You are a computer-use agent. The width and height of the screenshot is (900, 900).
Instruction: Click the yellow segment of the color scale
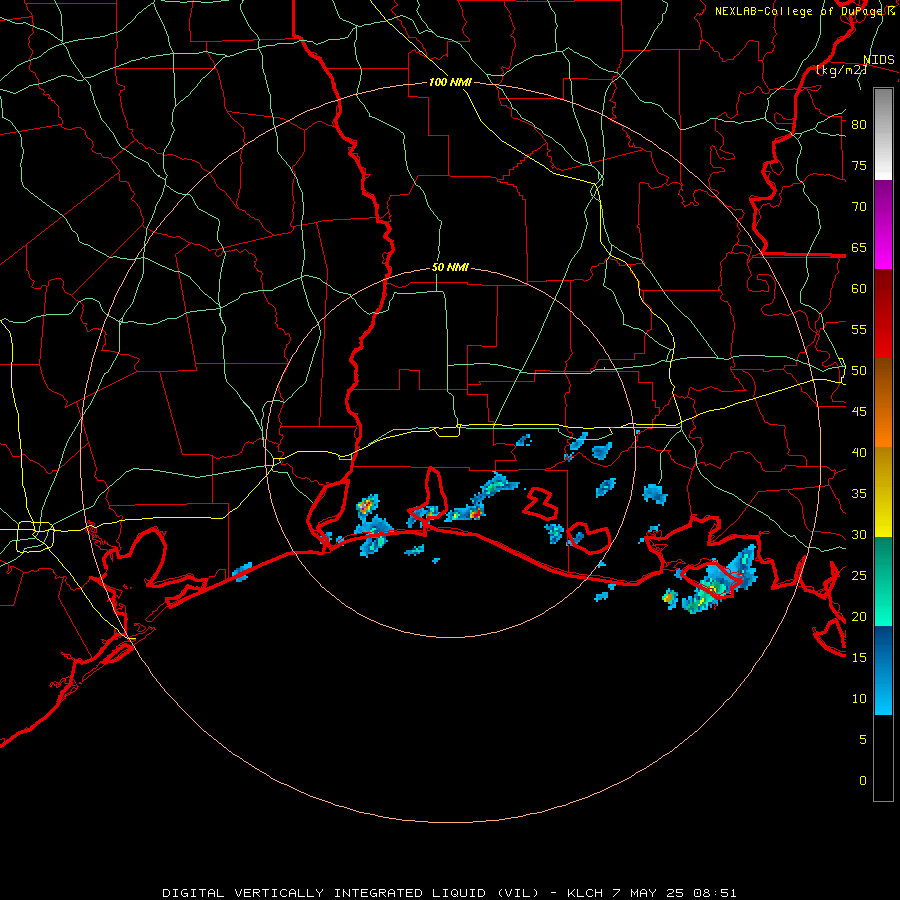coord(883,492)
